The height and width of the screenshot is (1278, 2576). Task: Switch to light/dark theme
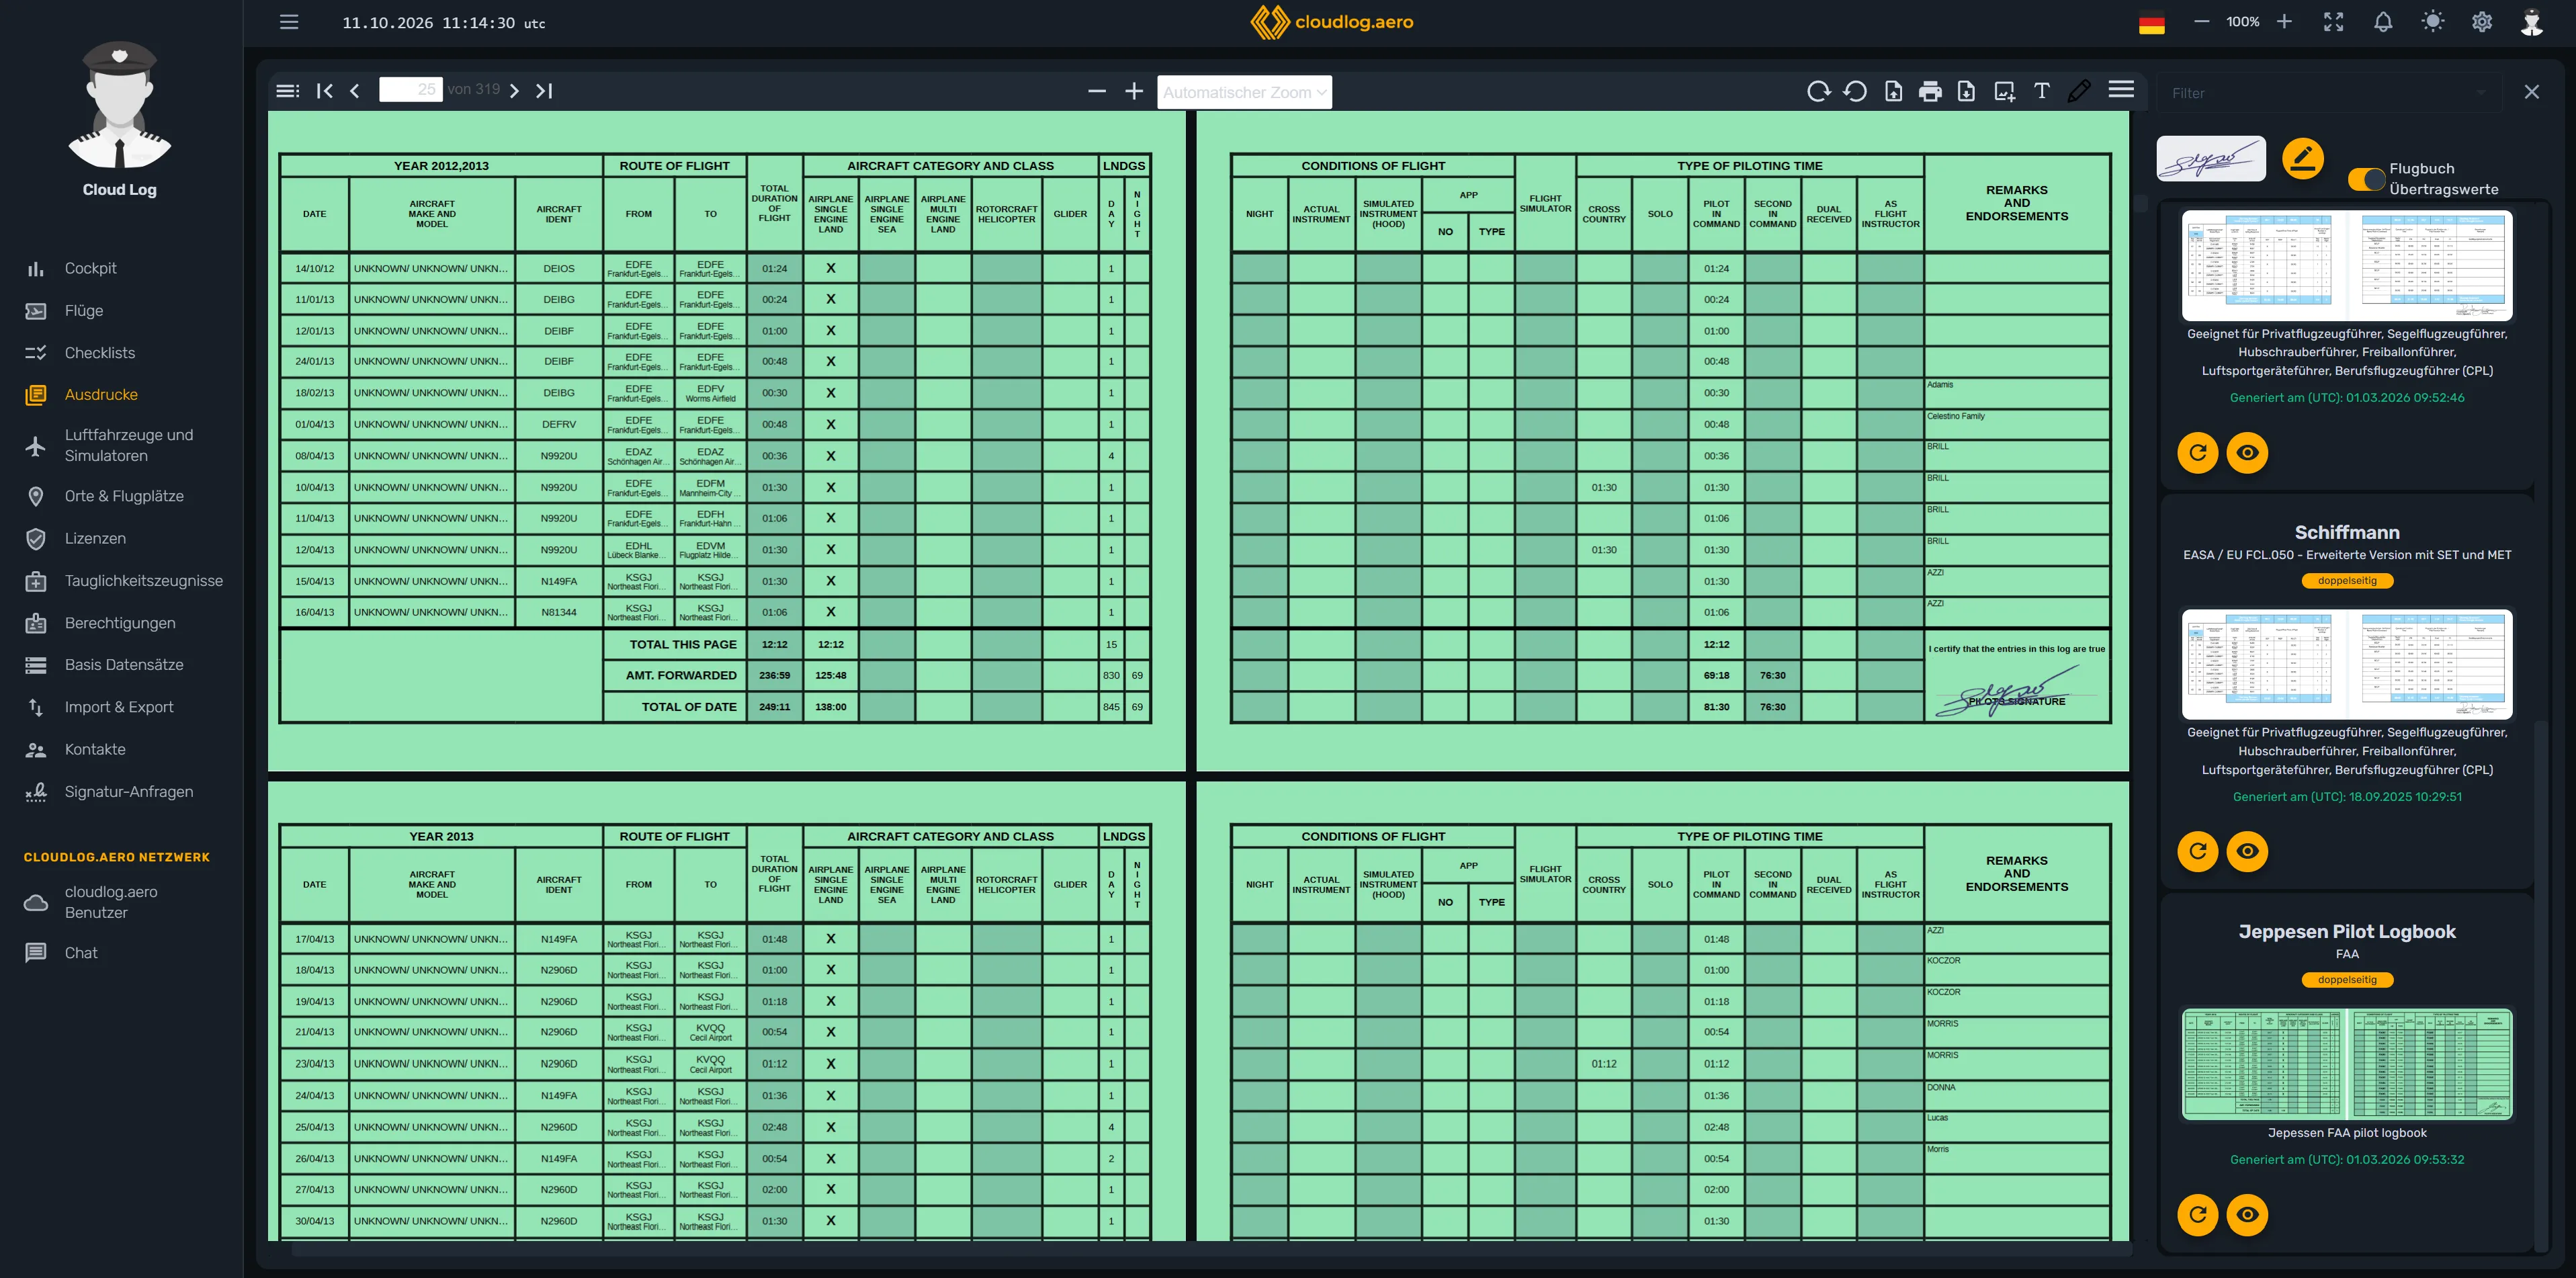pyautogui.click(x=2433, y=22)
